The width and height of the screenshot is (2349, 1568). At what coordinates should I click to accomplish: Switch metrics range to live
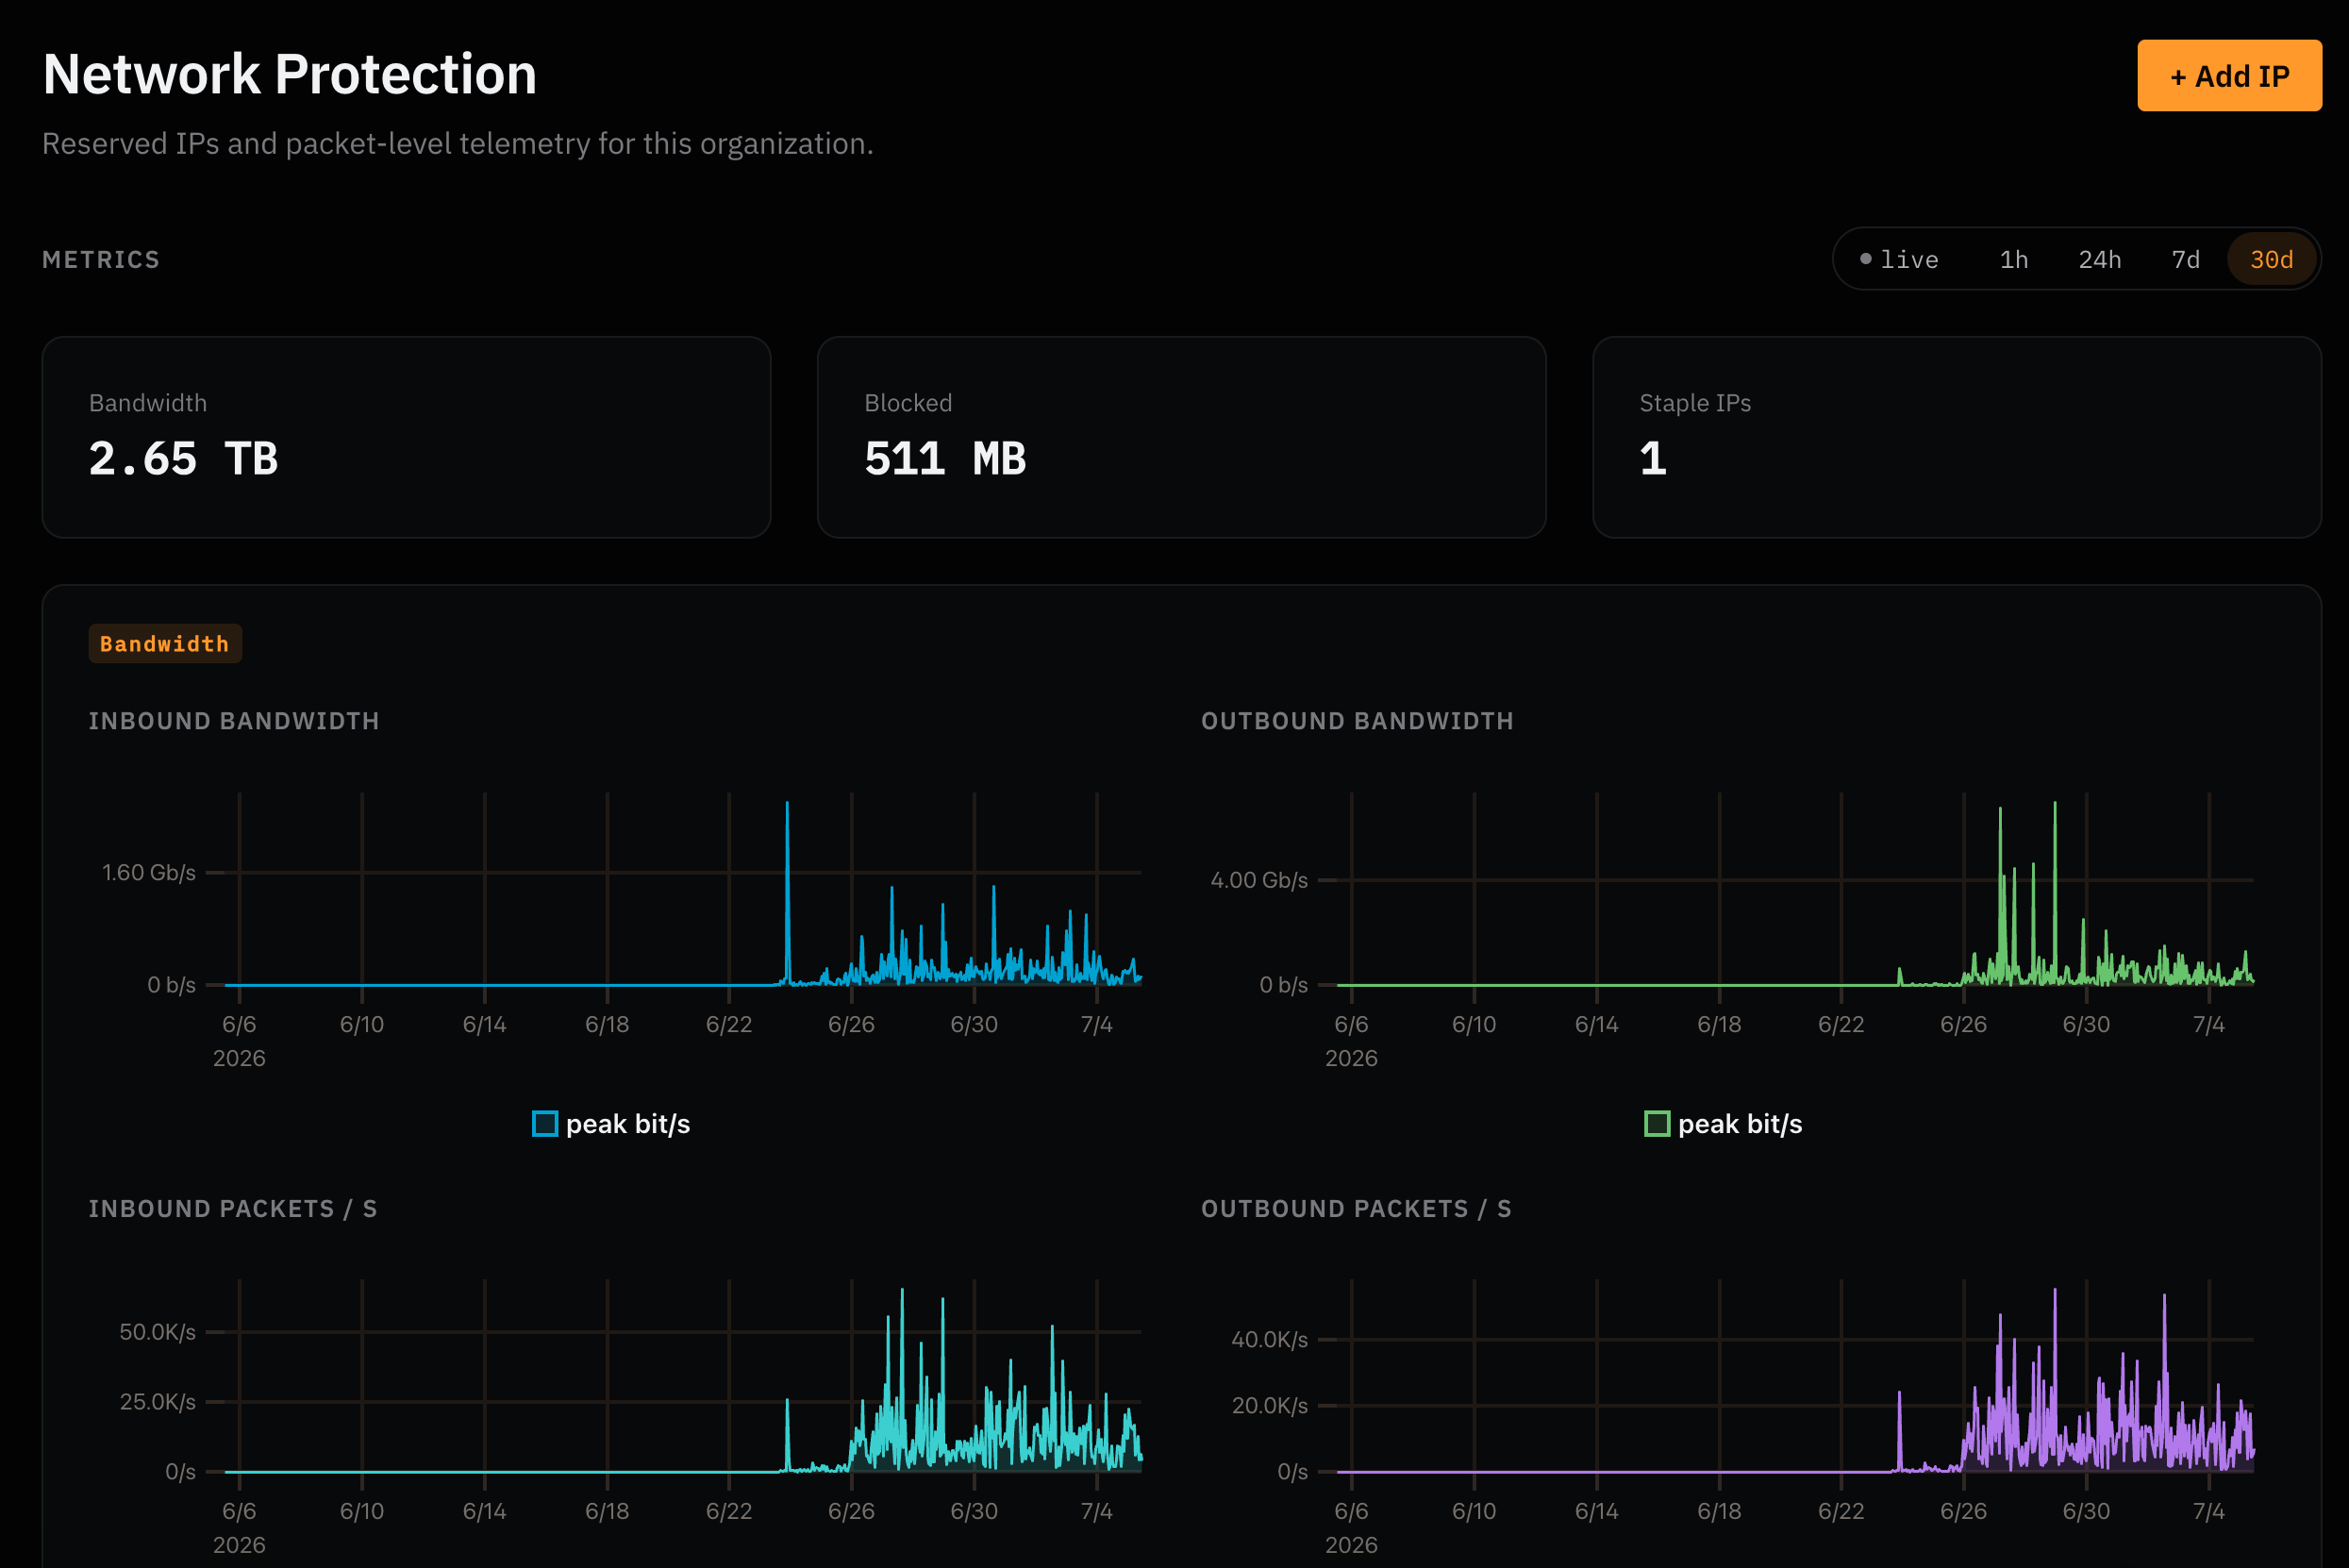1899,259
